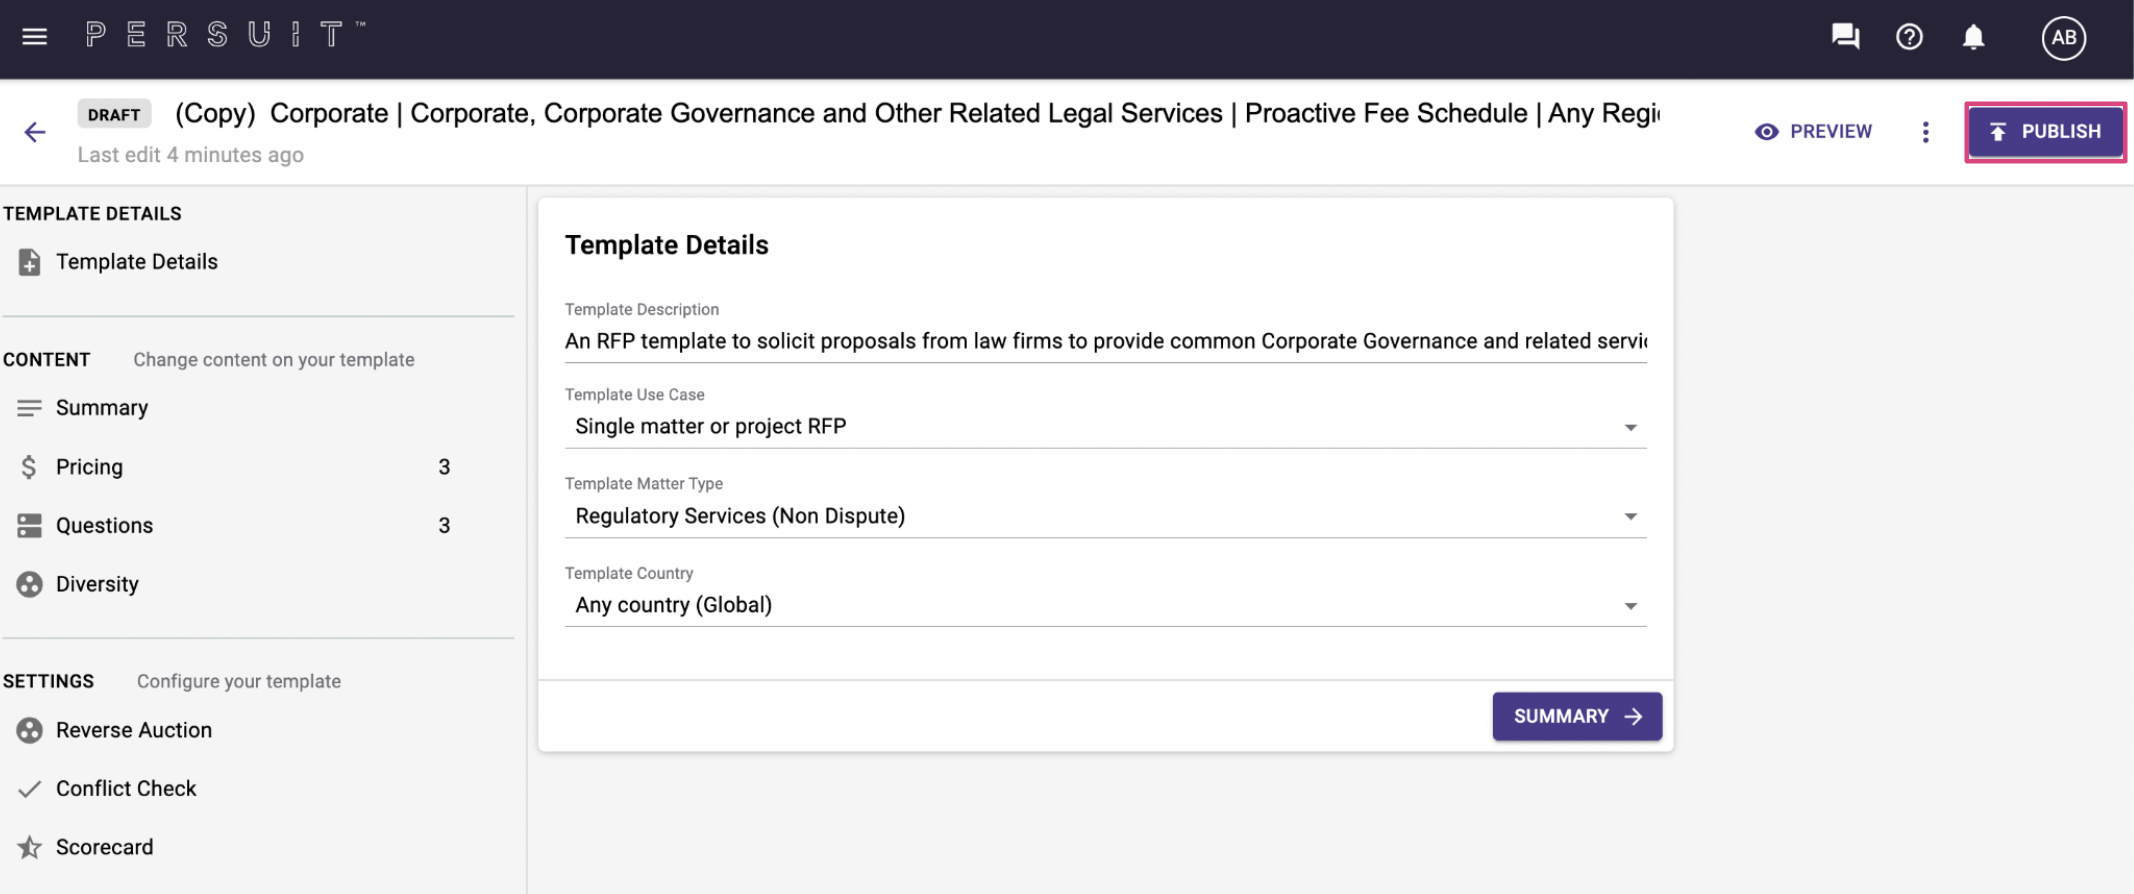Open the three-dot more options menu
The height and width of the screenshot is (894, 2134).
tap(1925, 132)
